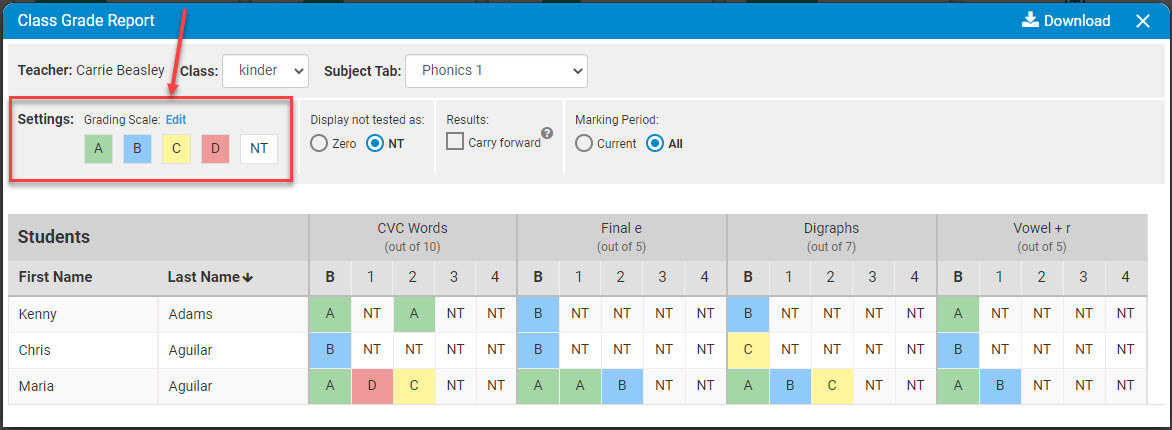This screenshot has width=1172, height=430.
Task: Open the Class dropdown showing kinder
Action: pos(265,71)
